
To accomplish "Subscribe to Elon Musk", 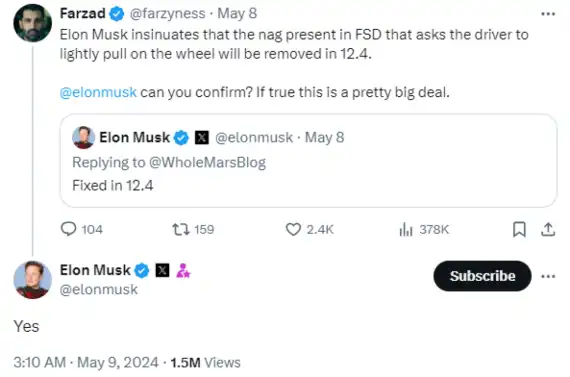I will tap(482, 276).
